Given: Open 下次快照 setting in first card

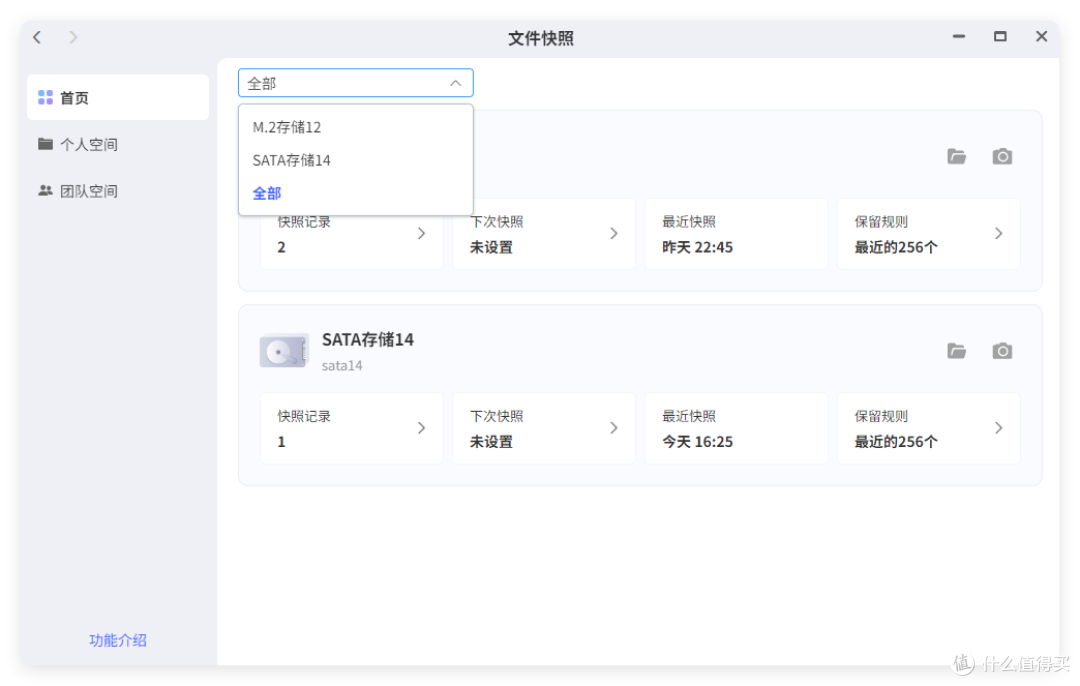Looking at the screenshot, I should (543, 234).
